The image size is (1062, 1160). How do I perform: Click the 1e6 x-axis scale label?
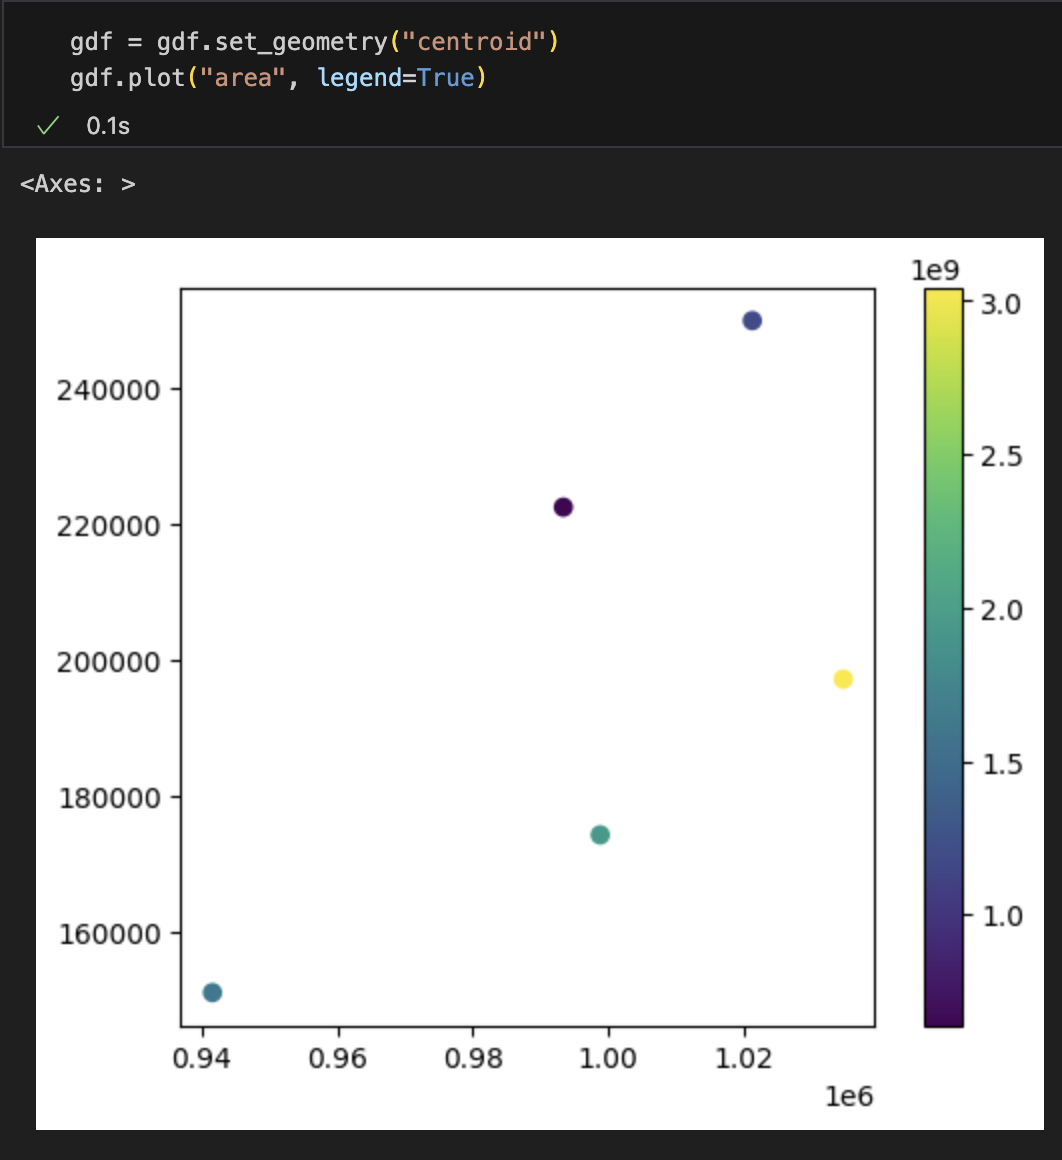(849, 1096)
